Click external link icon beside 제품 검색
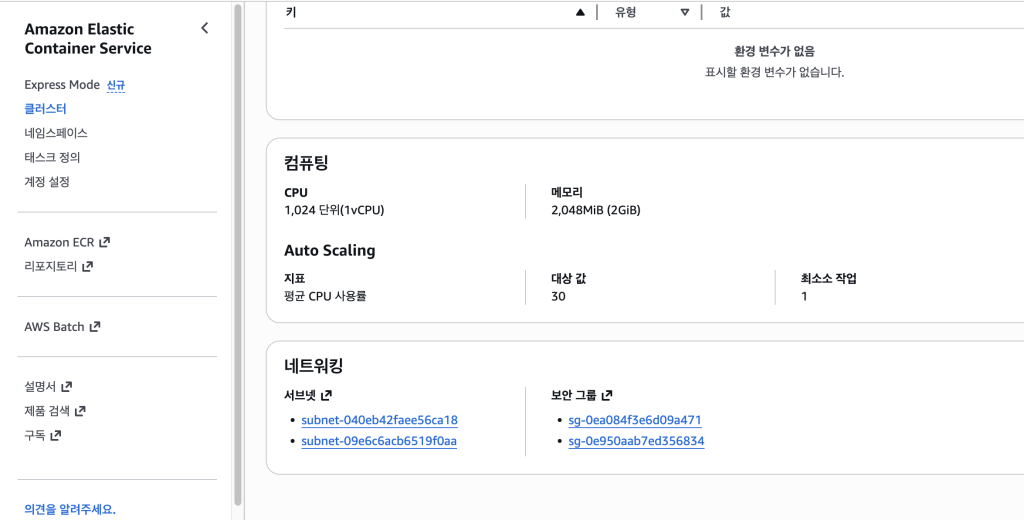Viewport: 1024px width, 520px height. click(x=80, y=411)
